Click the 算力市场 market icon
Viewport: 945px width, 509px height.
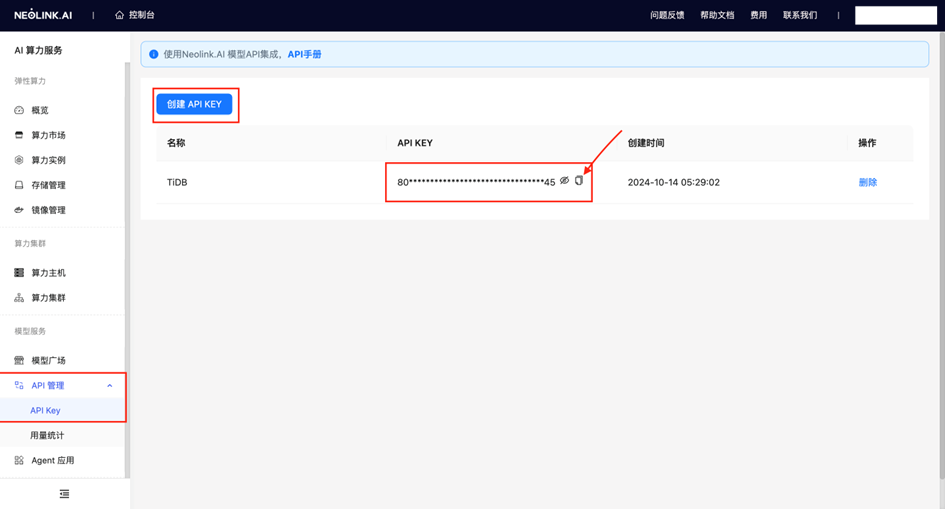19,135
